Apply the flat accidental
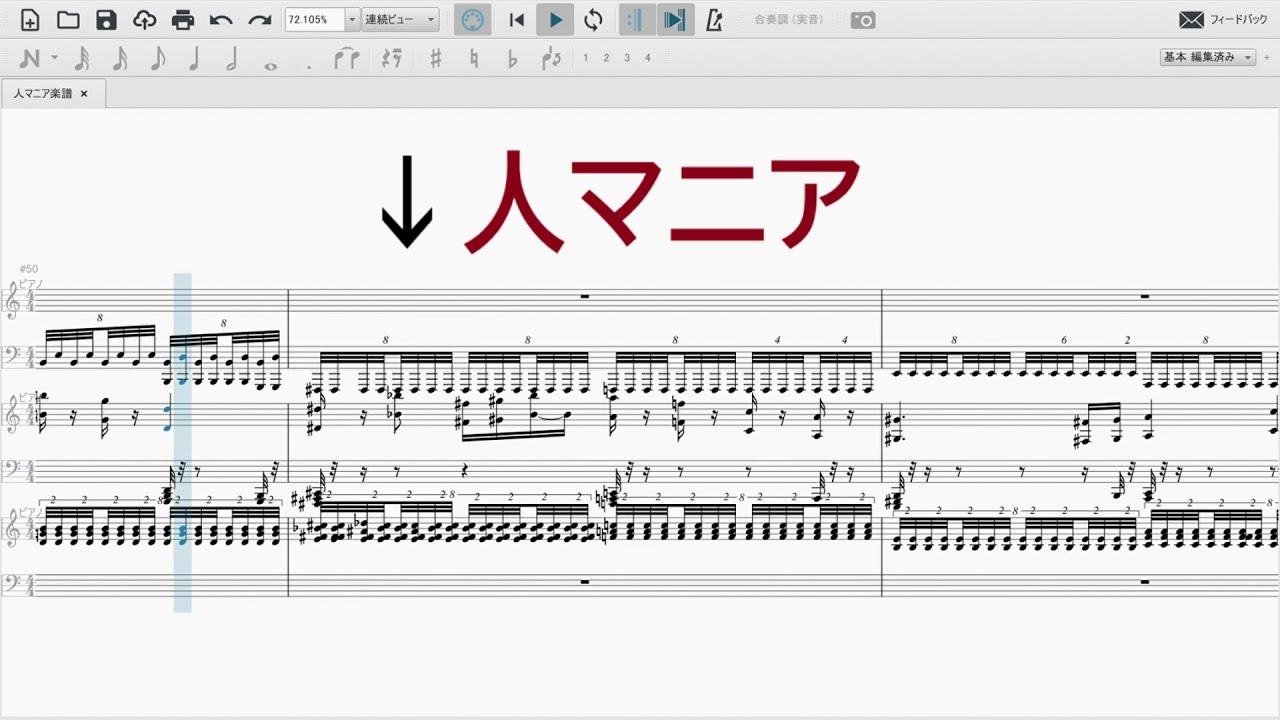1280x720 pixels. [512, 59]
